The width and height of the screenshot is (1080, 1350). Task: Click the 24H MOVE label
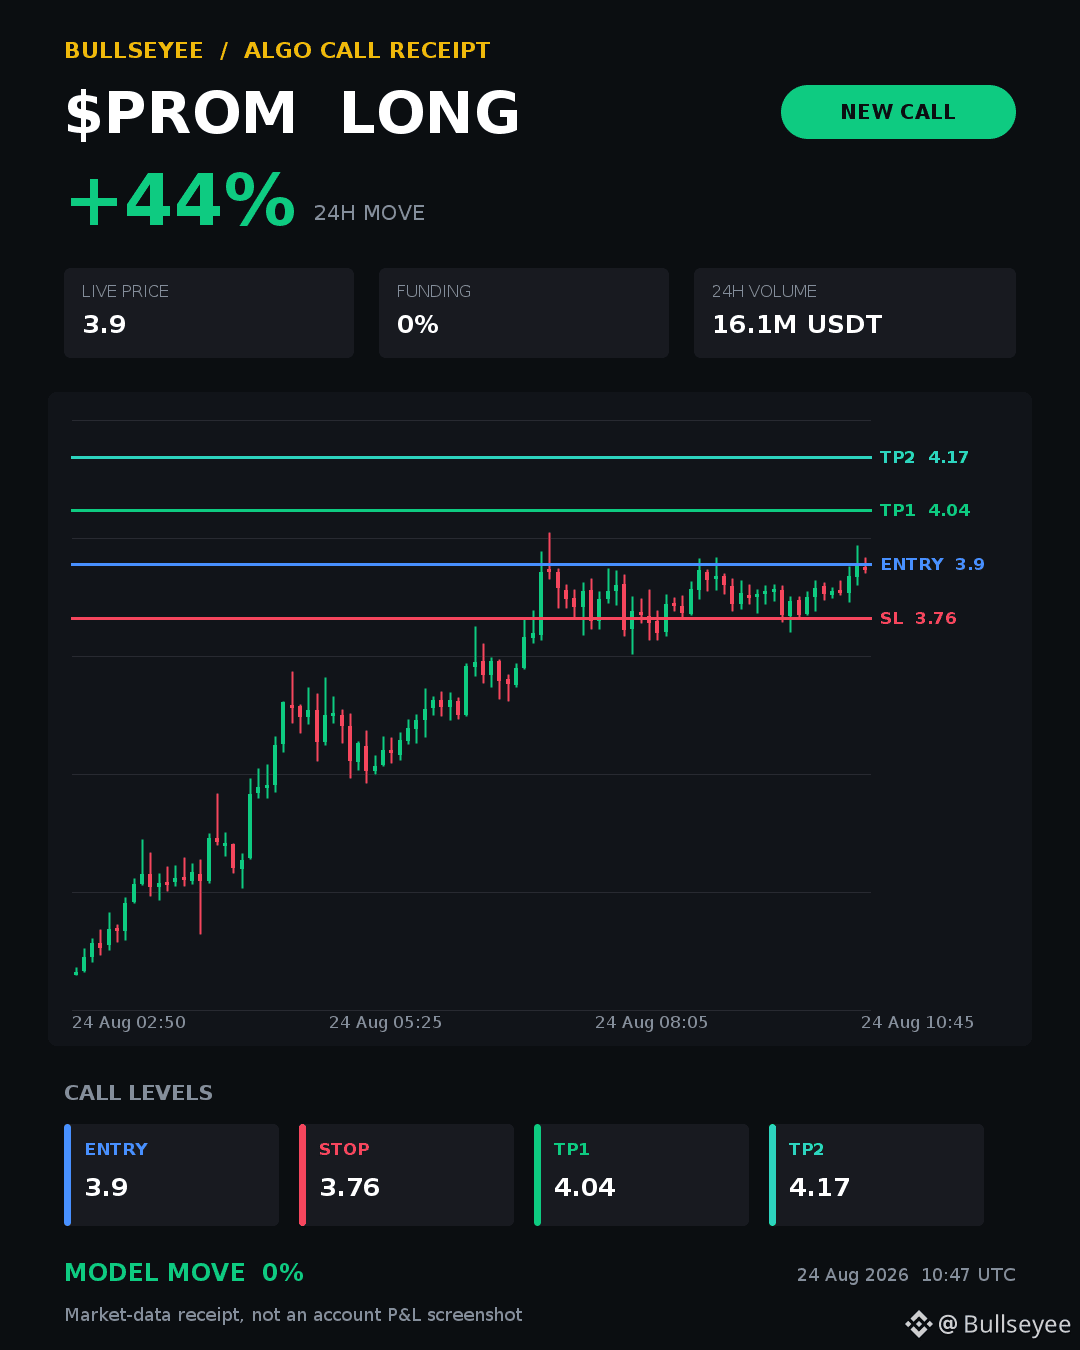pos(369,213)
